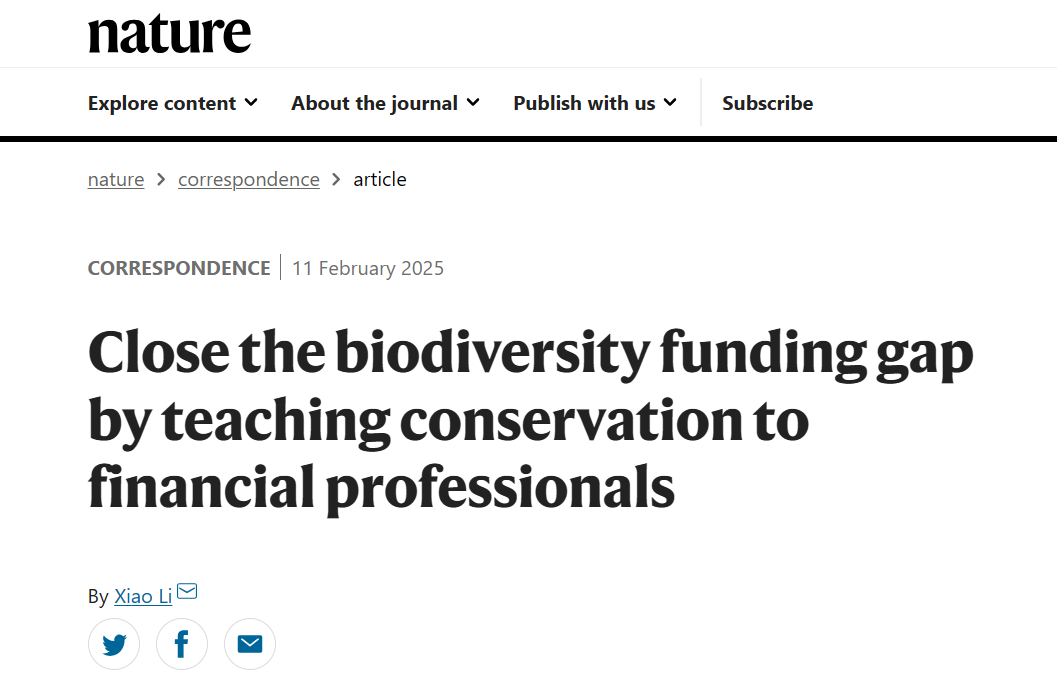The height and width of the screenshot is (697, 1057).
Task: Open the About the journal menu label
Action: coord(374,103)
